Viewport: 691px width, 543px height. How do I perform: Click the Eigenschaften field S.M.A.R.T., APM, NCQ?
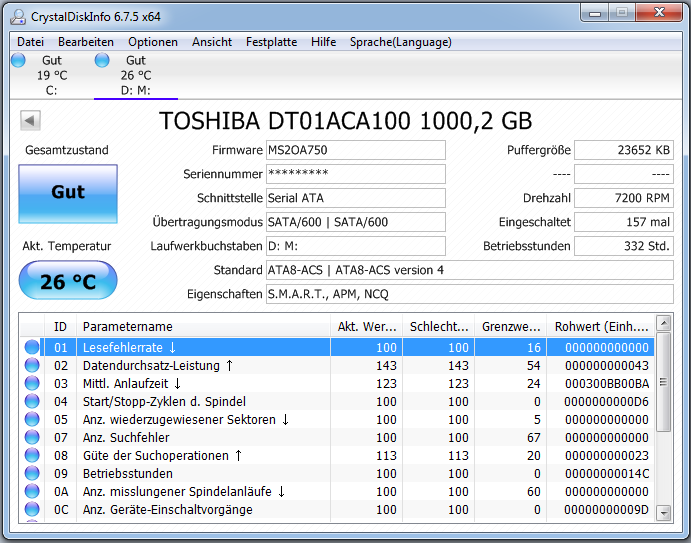470,294
